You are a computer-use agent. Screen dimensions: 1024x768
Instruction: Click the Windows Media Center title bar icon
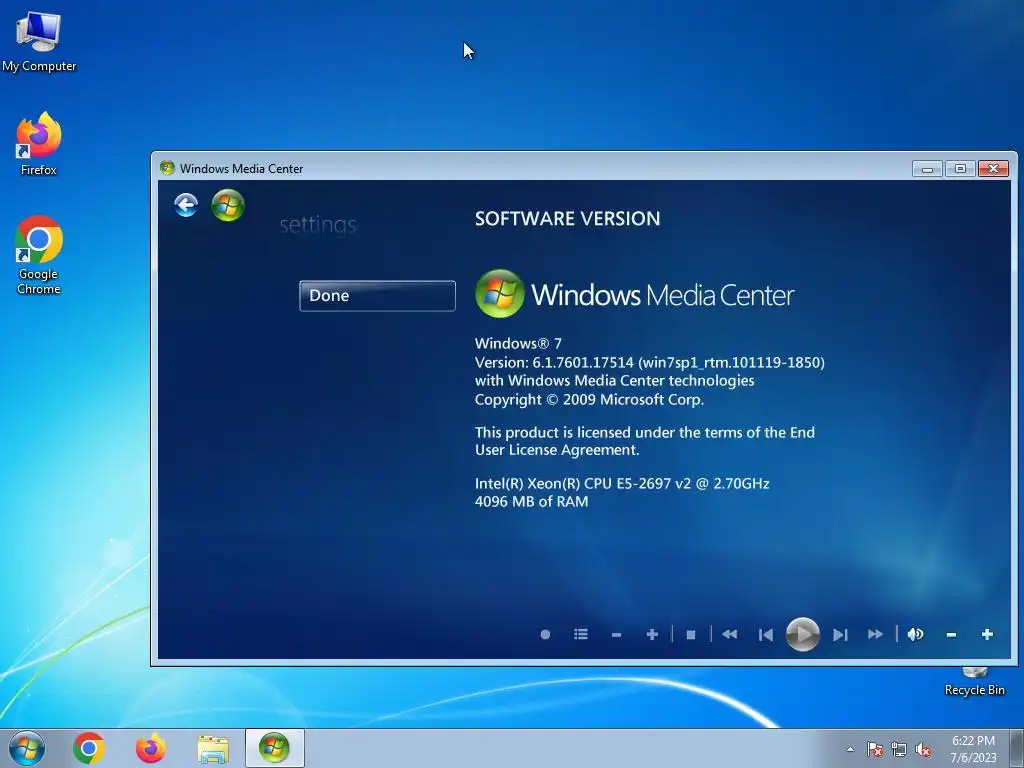click(x=167, y=168)
